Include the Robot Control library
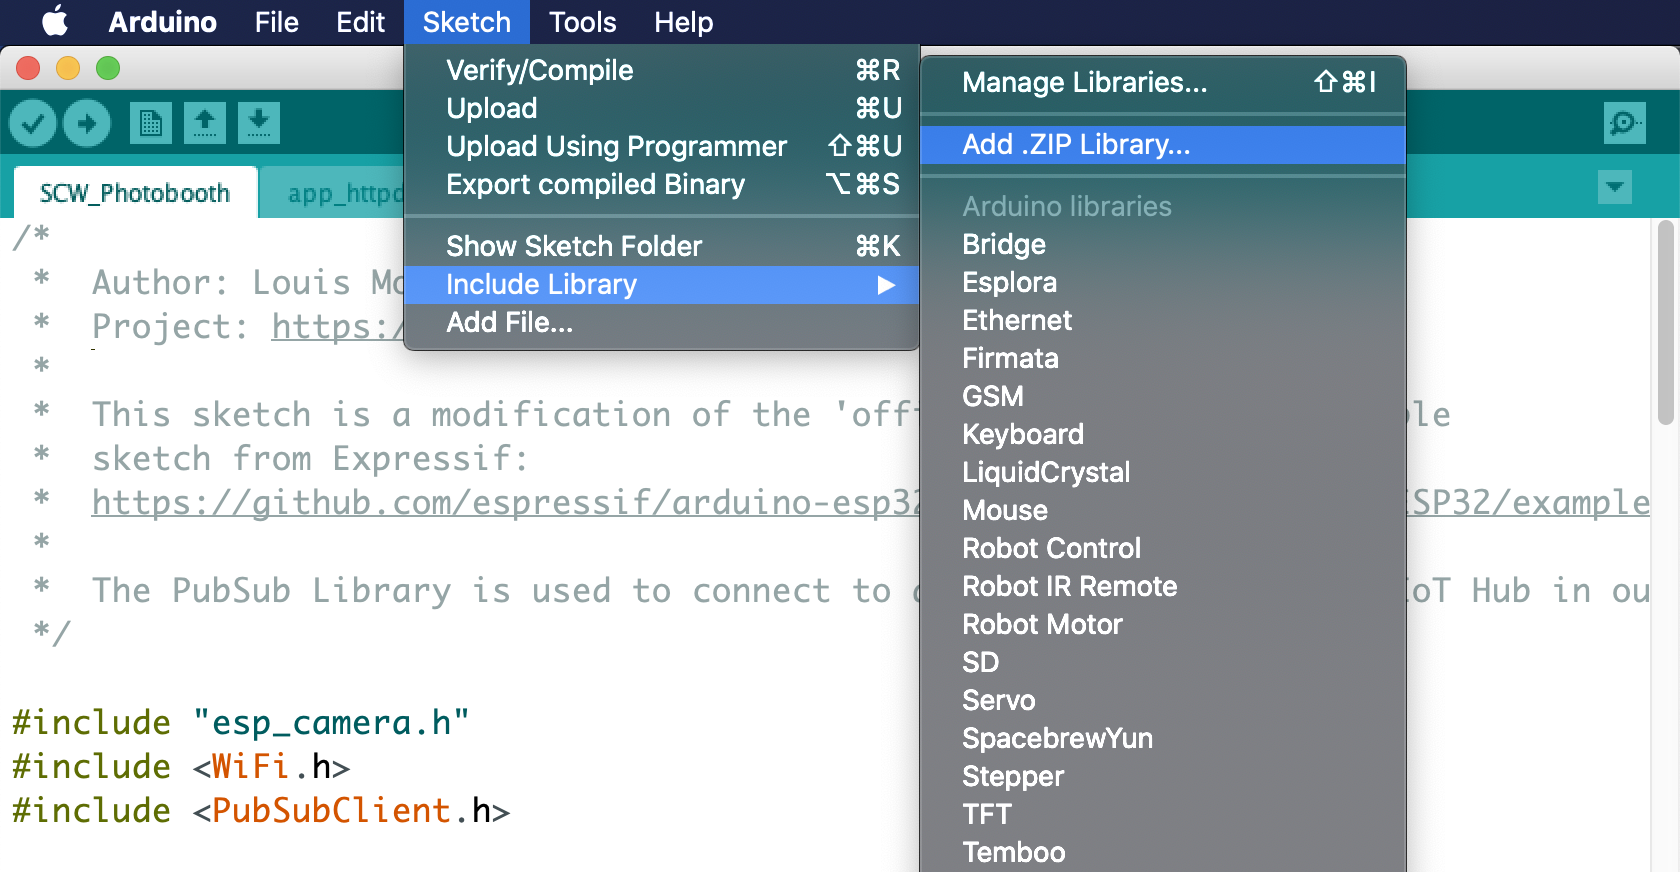Viewport: 1680px width, 872px height. coord(1163,548)
